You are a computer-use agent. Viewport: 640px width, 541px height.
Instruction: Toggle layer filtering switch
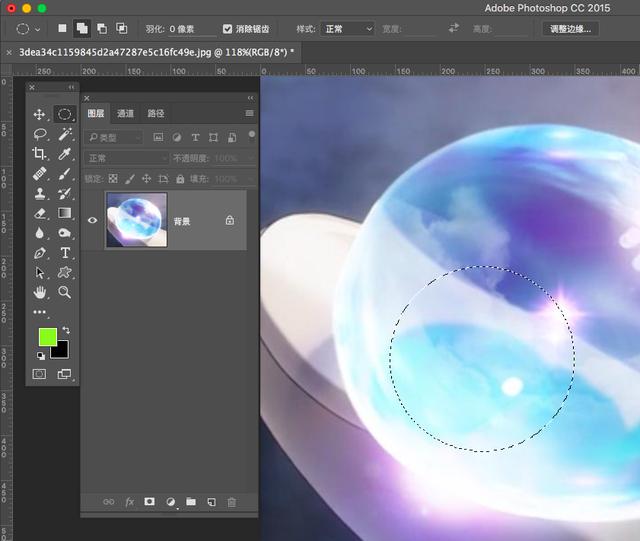click(252, 136)
